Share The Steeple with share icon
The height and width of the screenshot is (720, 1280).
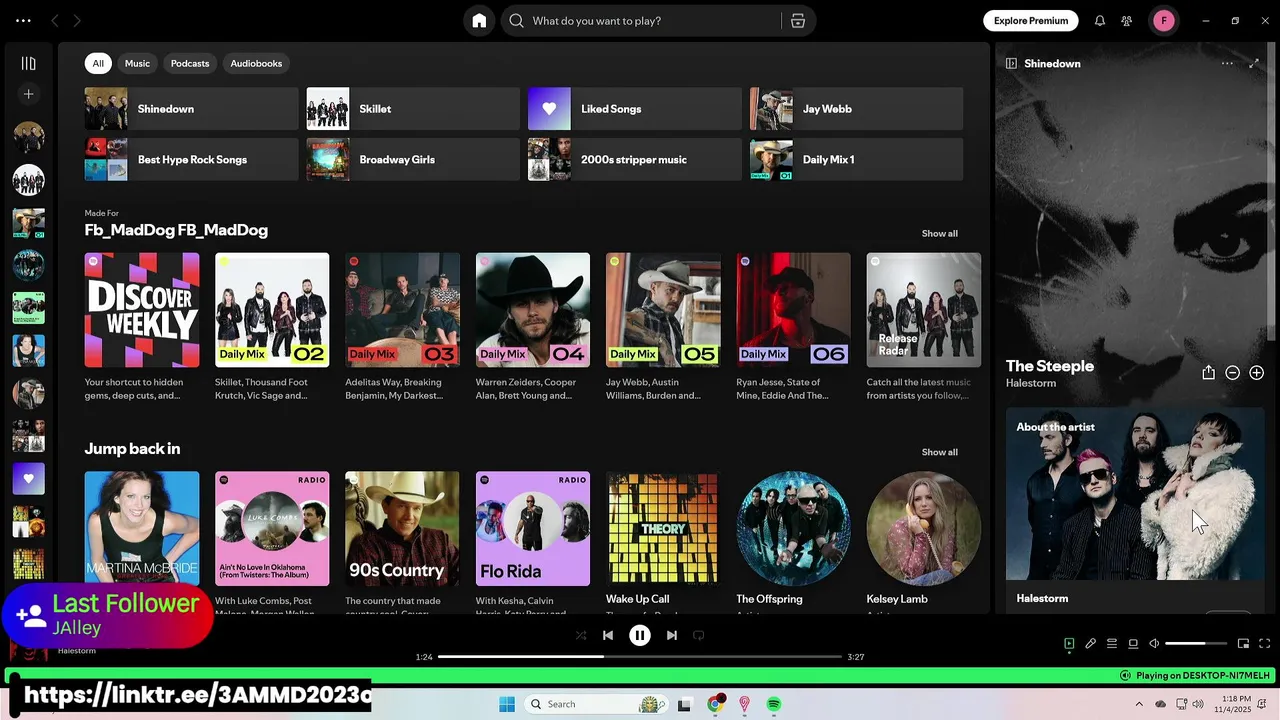1208,373
